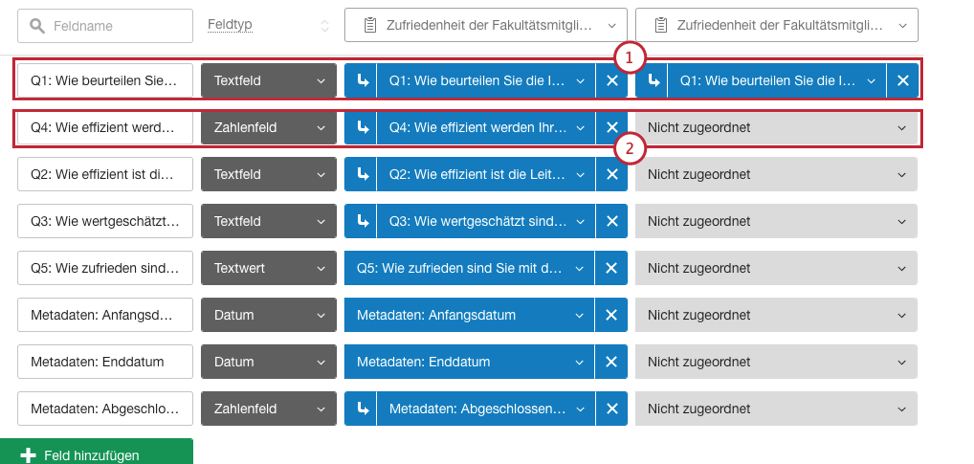The image size is (974, 464).
Task: Remove the Q3 mapping using X icon
Action: [612, 221]
